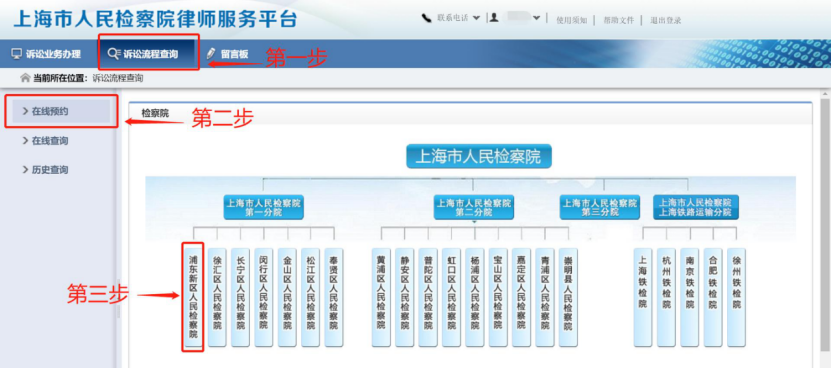831x368 pixels.
Task: Select 上海市人民检察院第二分院 node
Action: [473, 207]
